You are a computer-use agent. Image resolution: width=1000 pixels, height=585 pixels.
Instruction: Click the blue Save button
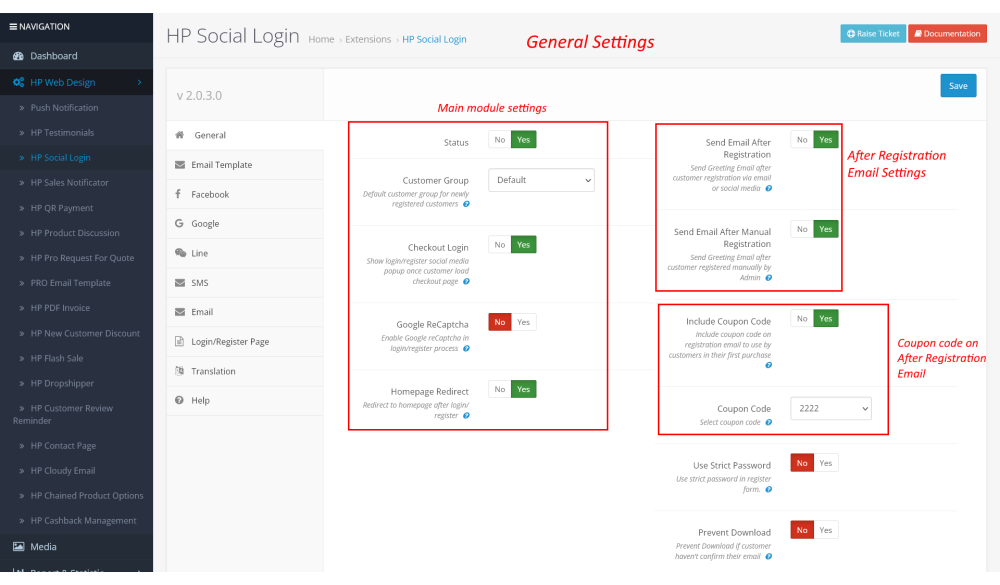958,85
